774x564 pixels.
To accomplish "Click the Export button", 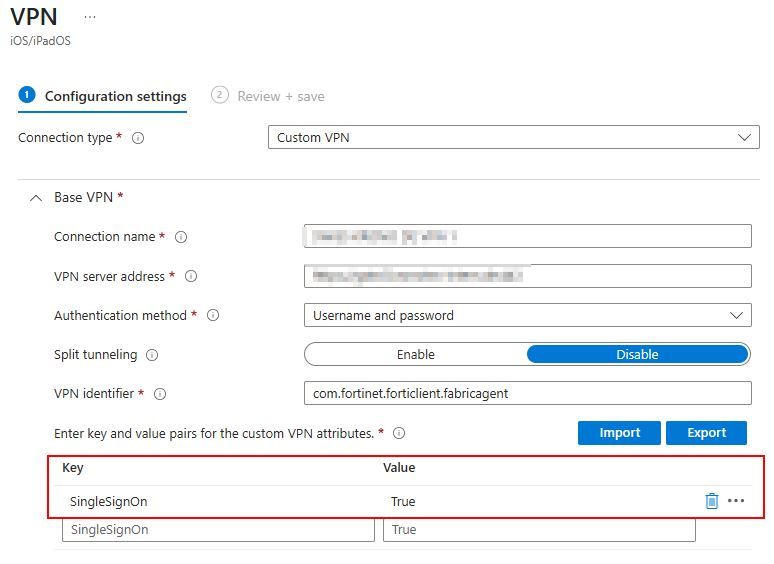I will 706,433.
